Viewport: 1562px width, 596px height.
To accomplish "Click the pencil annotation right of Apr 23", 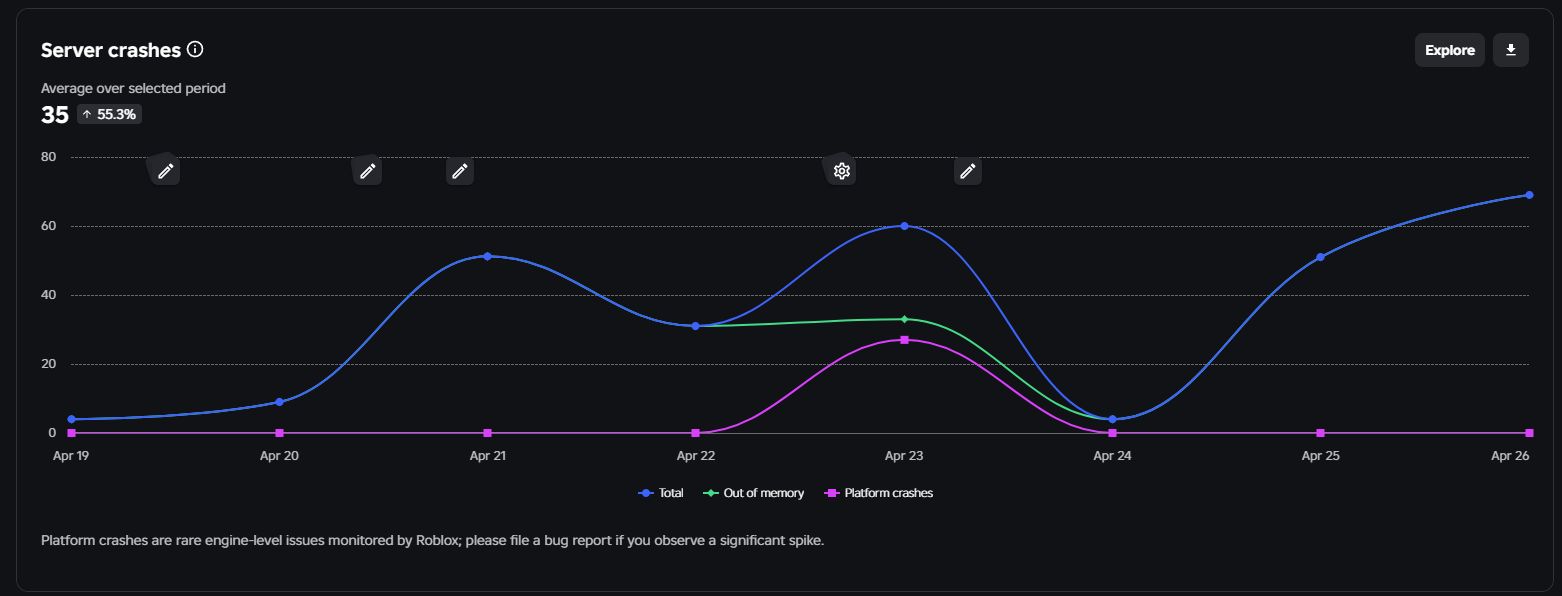I will (967, 171).
